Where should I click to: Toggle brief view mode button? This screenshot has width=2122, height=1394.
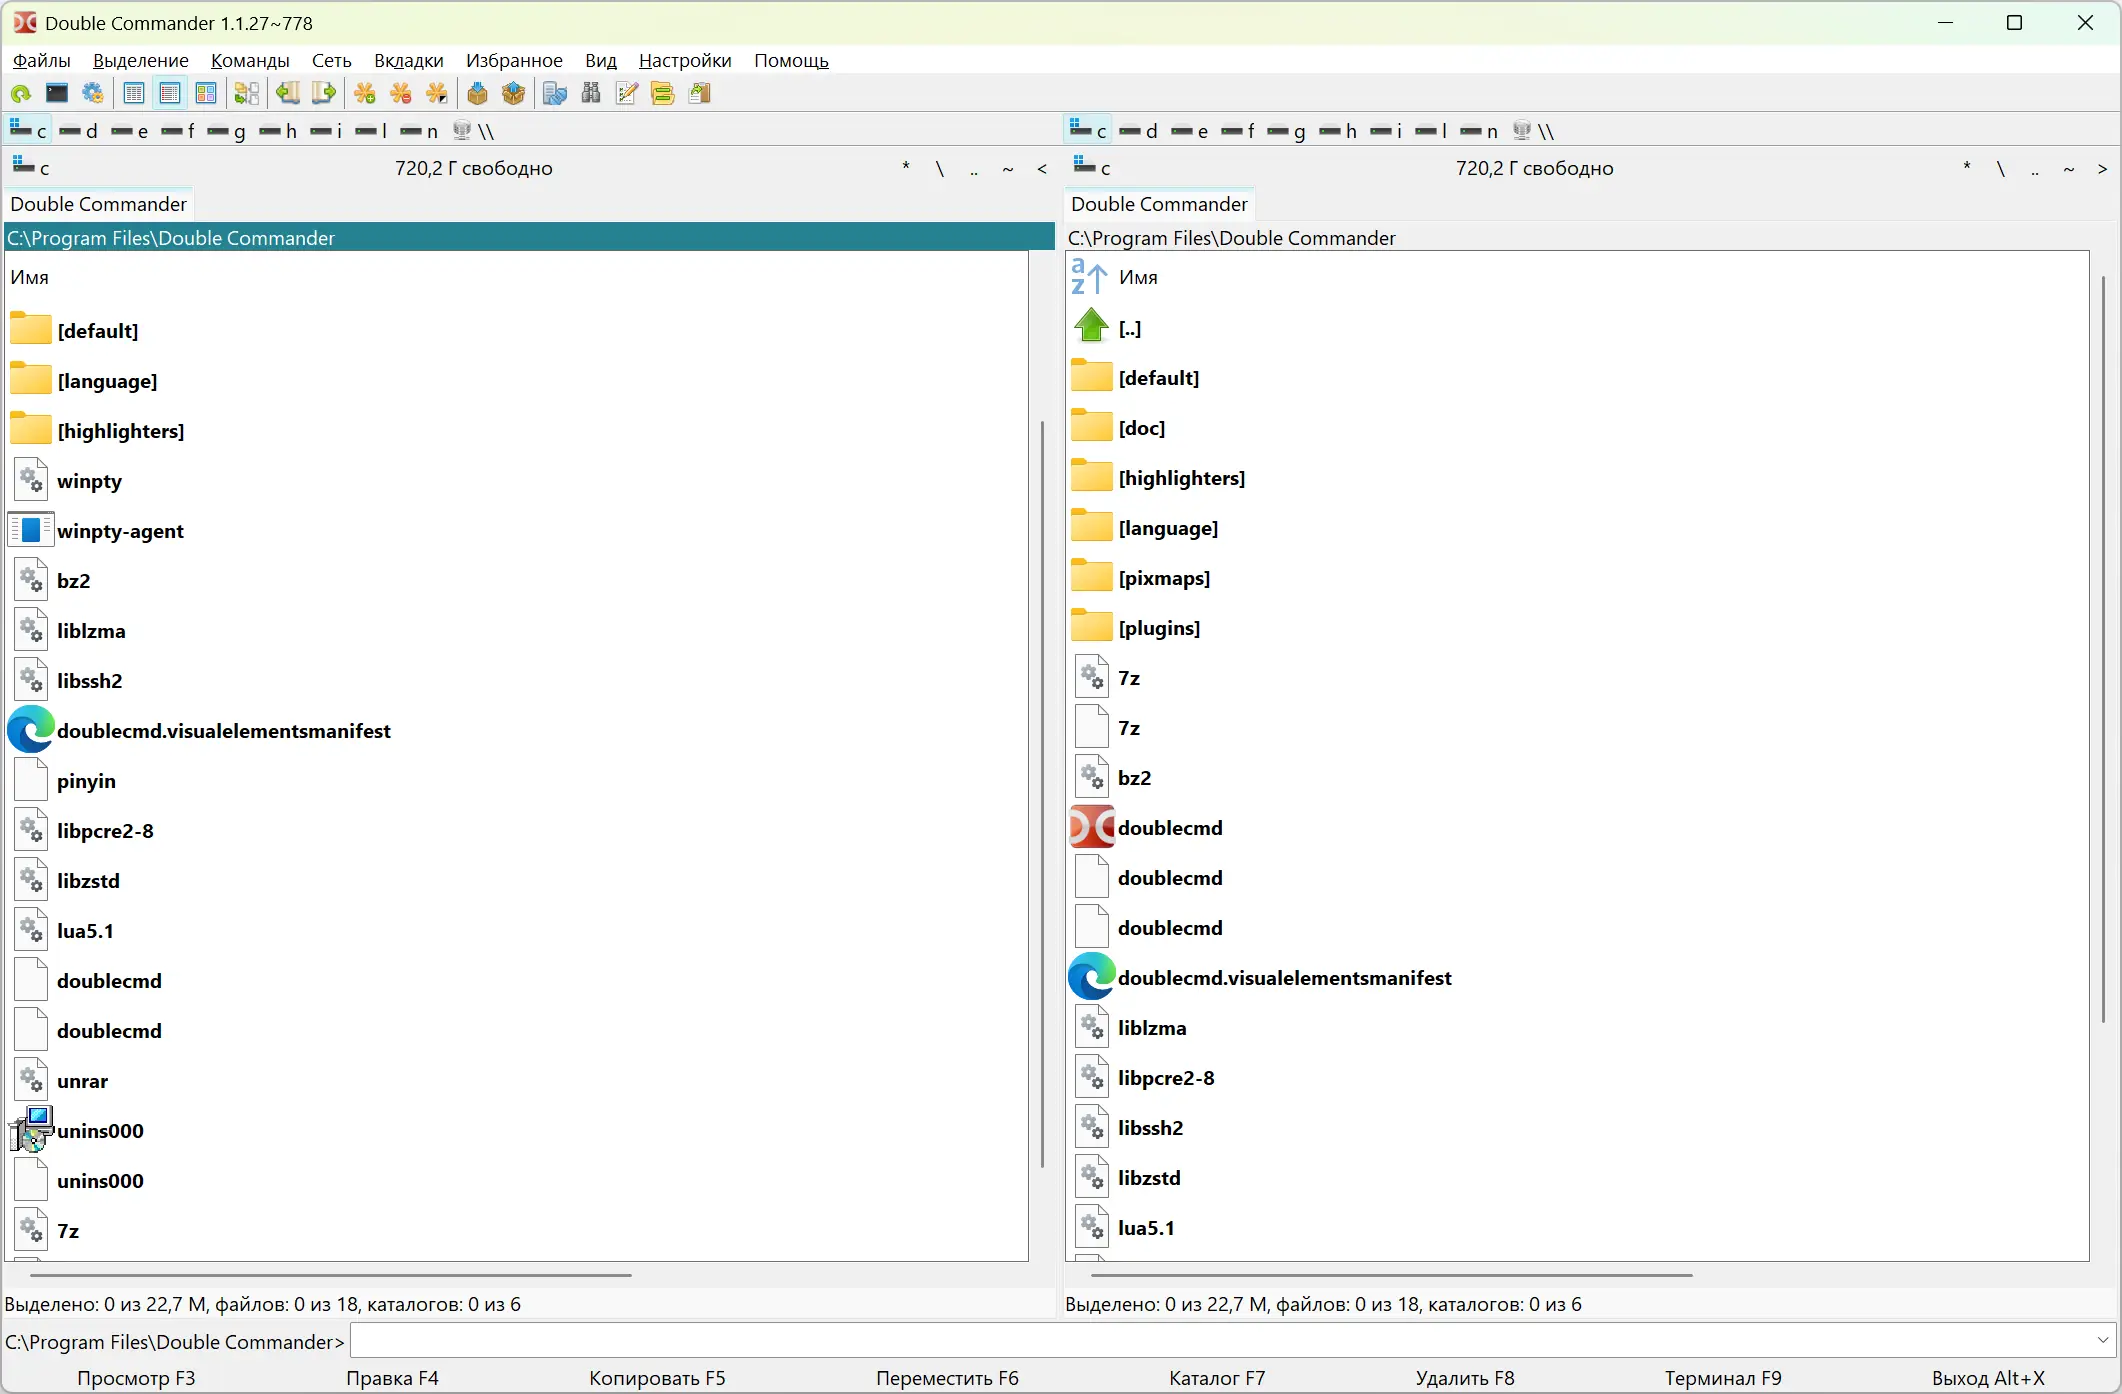[x=134, y=94]
